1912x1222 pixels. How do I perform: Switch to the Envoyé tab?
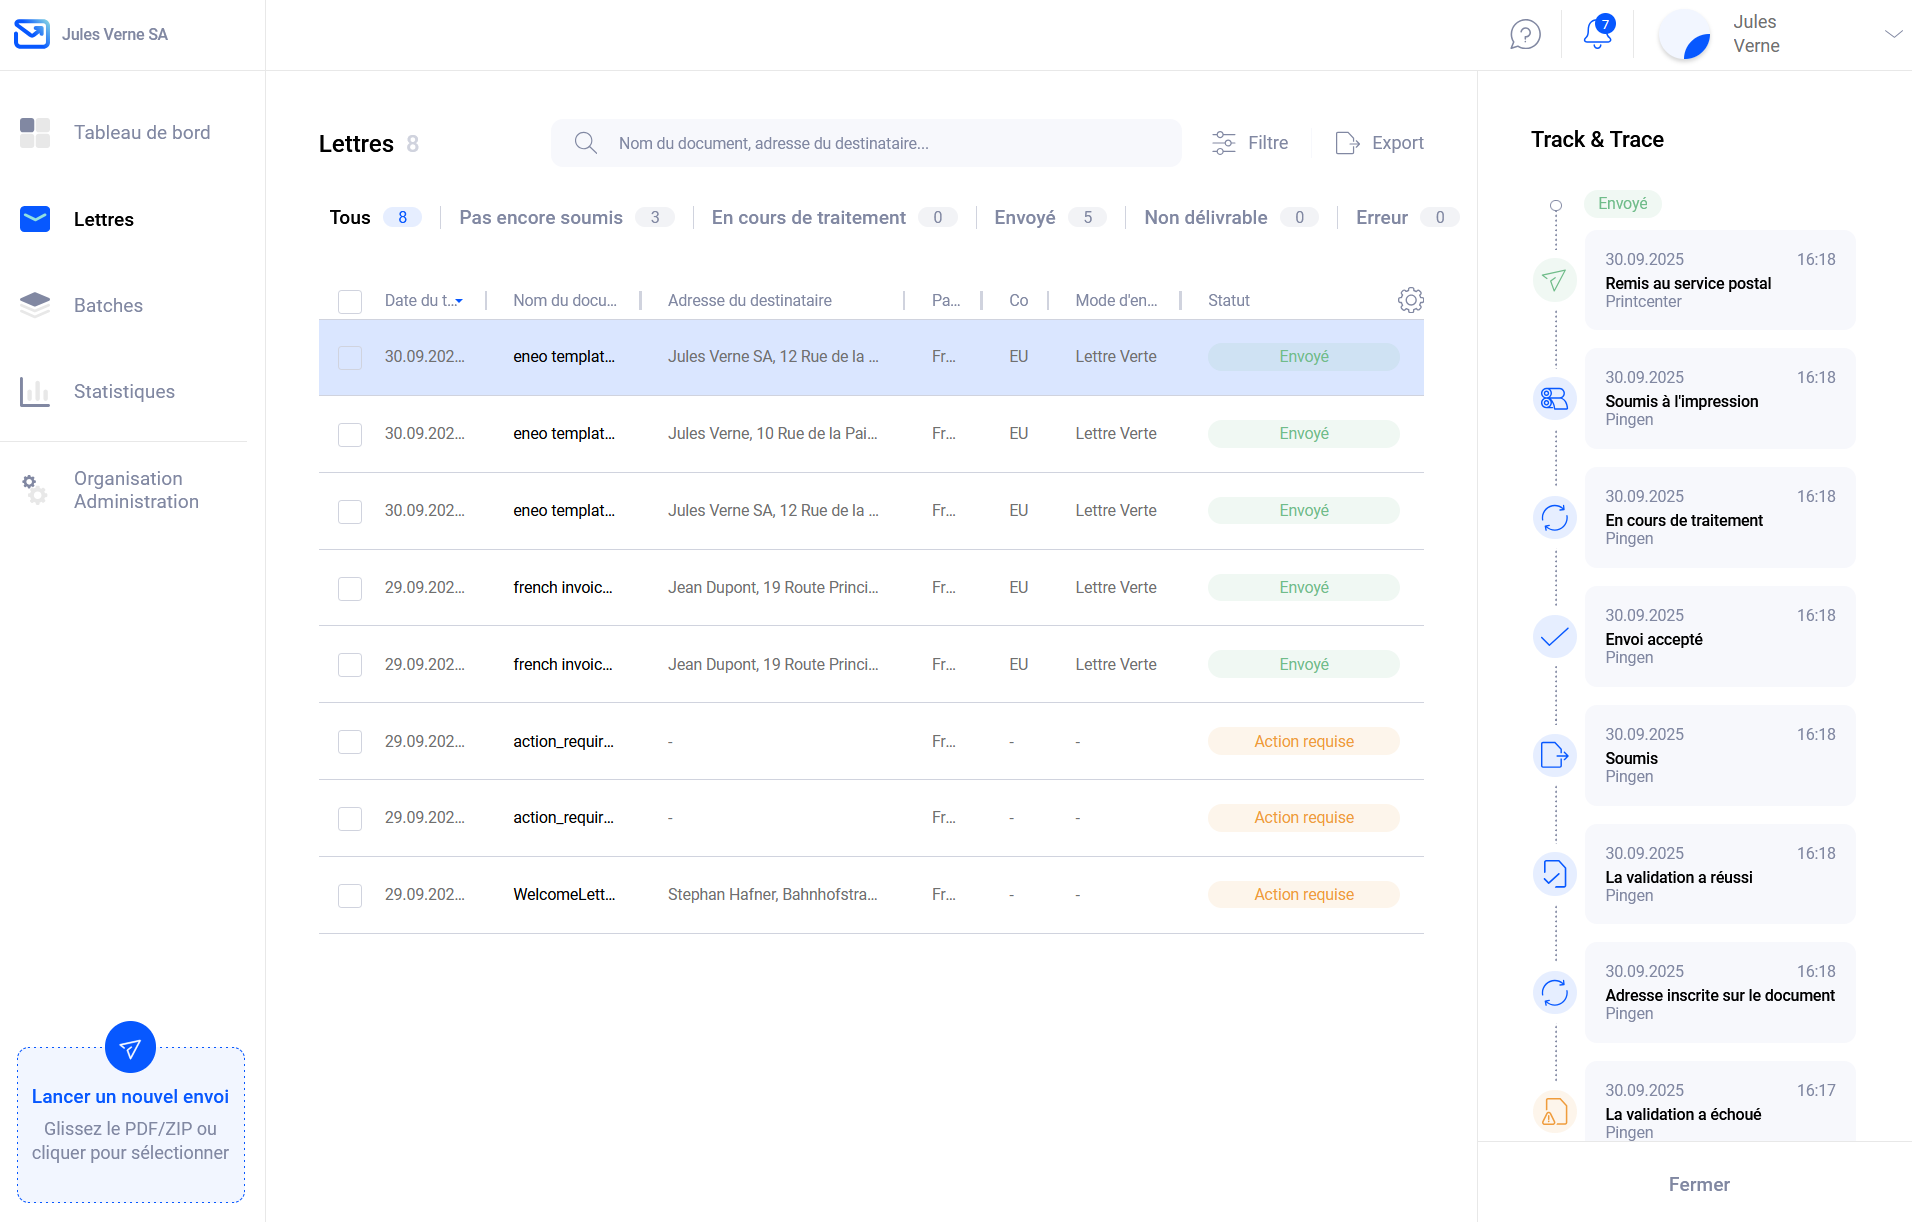pos(1025,217)
